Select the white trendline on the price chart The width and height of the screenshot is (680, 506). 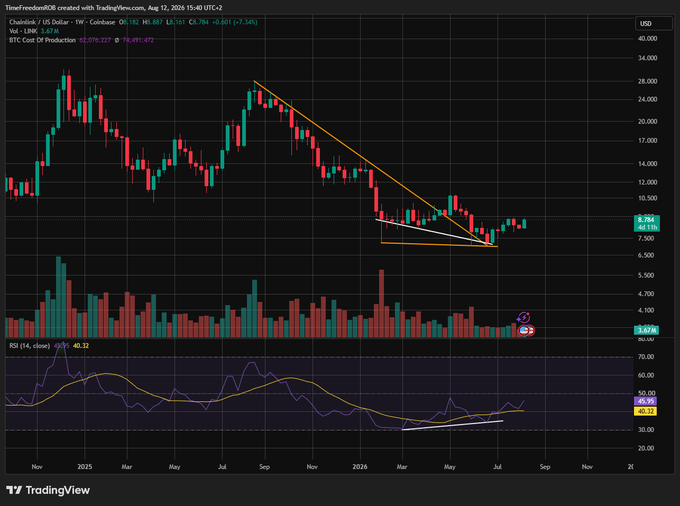click(x=434, y=232)
